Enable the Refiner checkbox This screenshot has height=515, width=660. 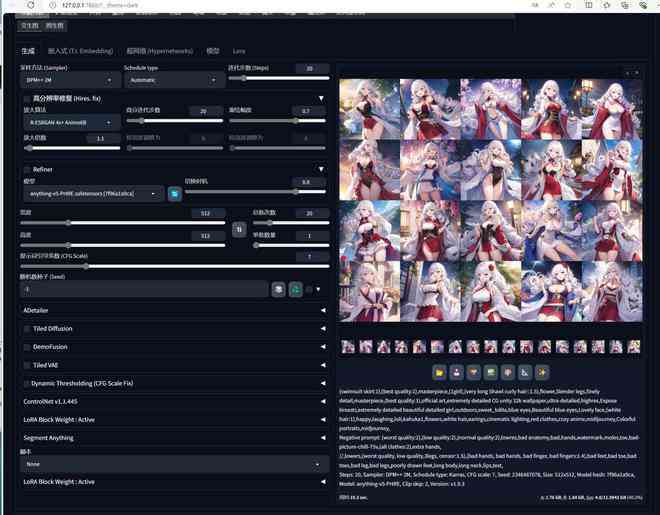click(27, 170)
